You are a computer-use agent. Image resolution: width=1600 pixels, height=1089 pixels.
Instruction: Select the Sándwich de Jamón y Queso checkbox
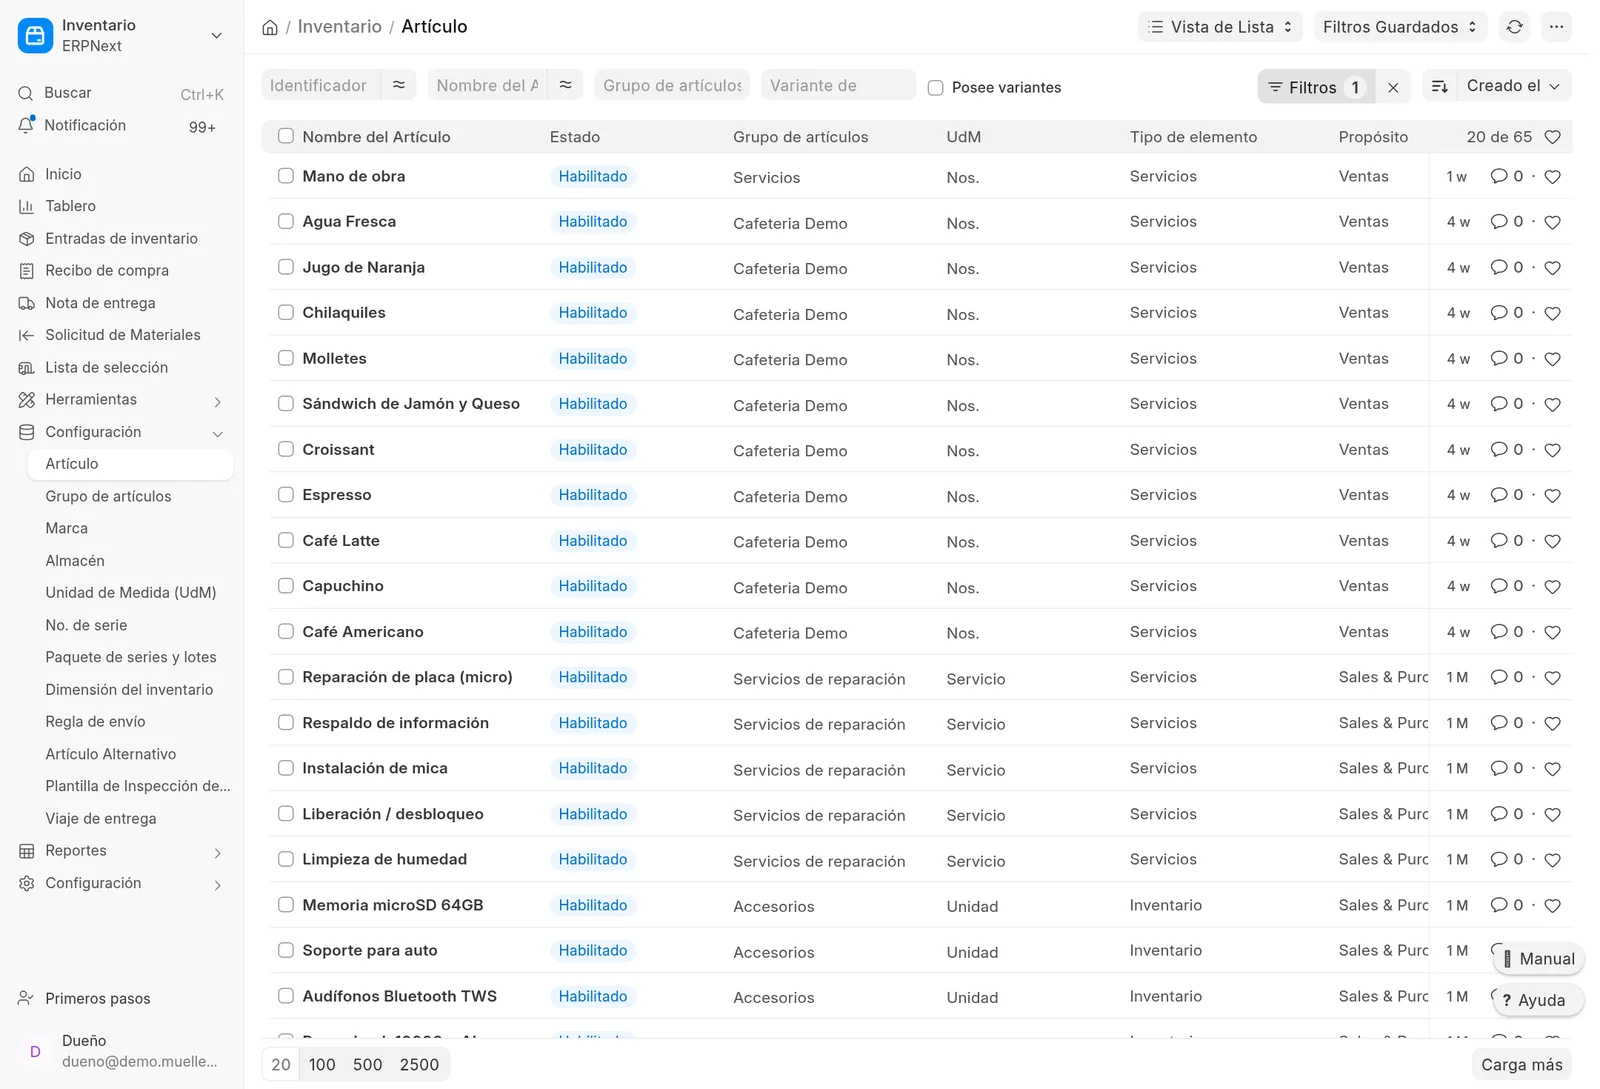[x=286, y=404]
